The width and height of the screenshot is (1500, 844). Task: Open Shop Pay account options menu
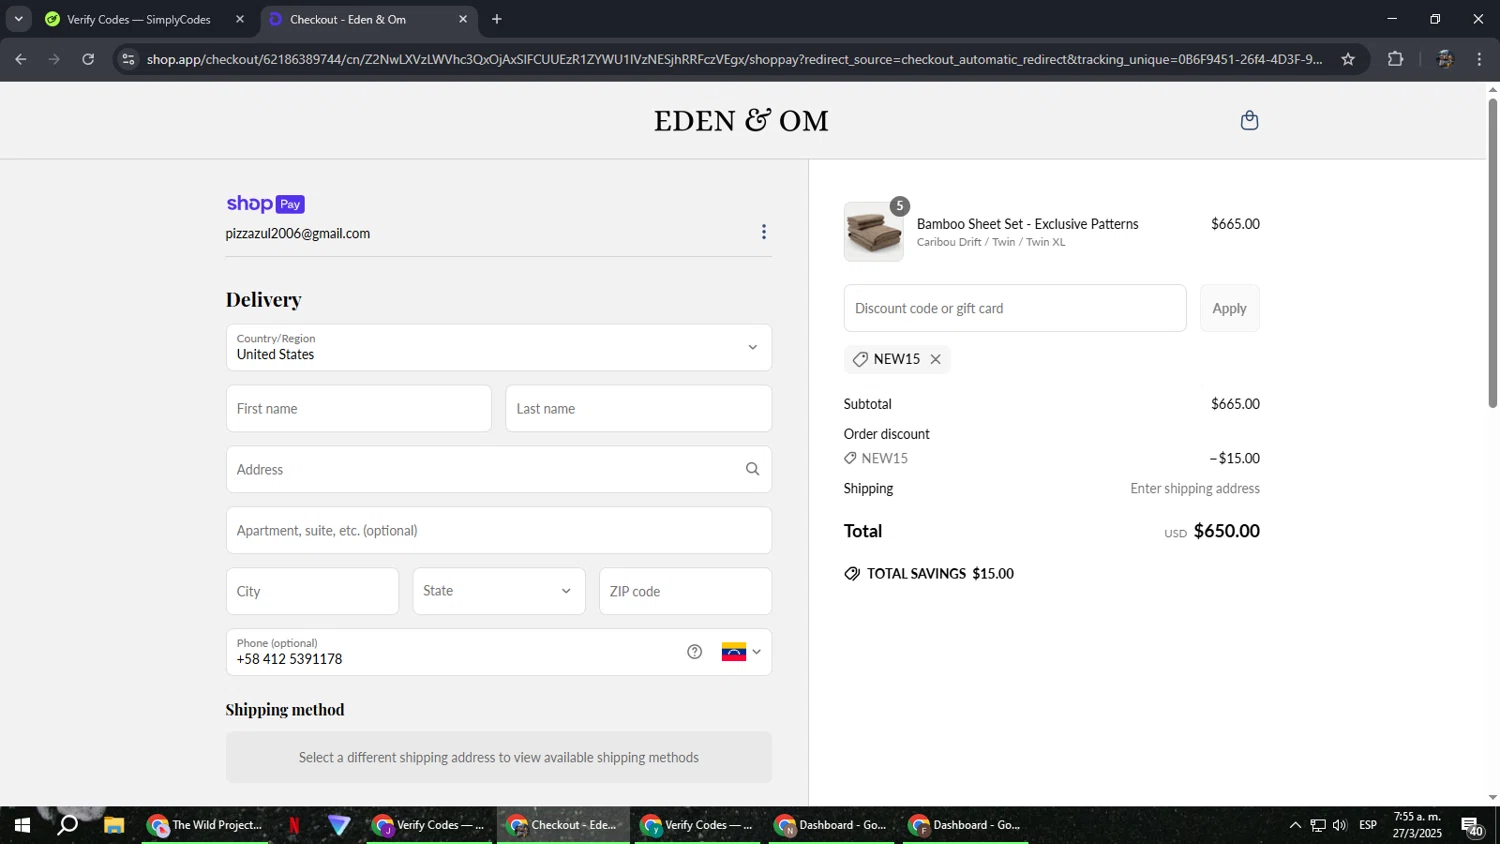tap(764, 232)
